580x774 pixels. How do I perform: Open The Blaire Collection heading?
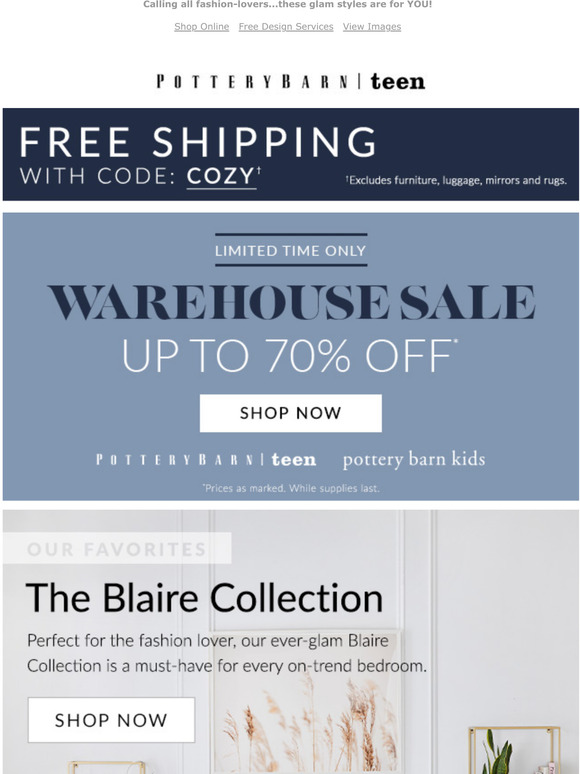204,598
